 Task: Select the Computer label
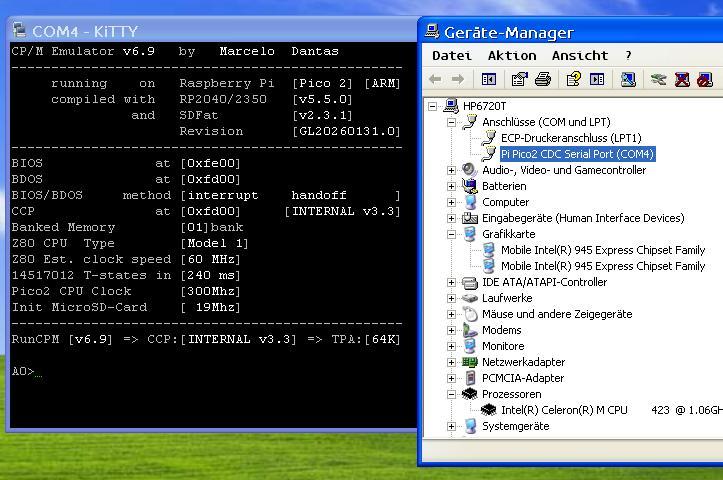point(505,202)
